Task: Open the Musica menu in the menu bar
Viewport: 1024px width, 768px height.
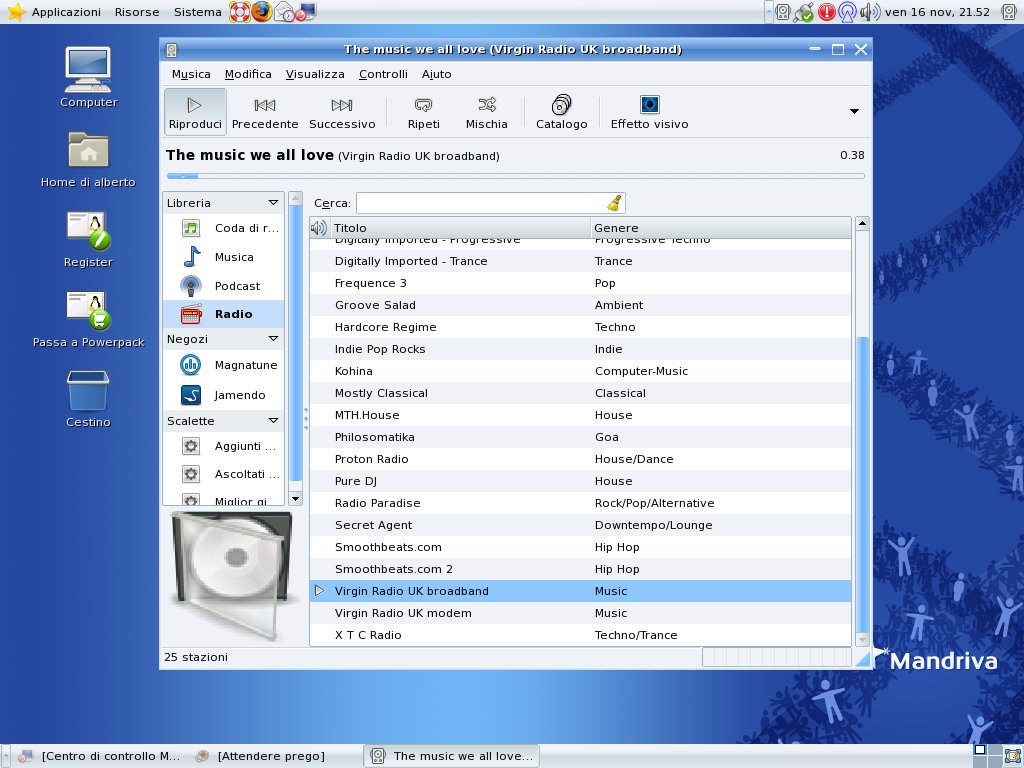Action: click(191, 74)
